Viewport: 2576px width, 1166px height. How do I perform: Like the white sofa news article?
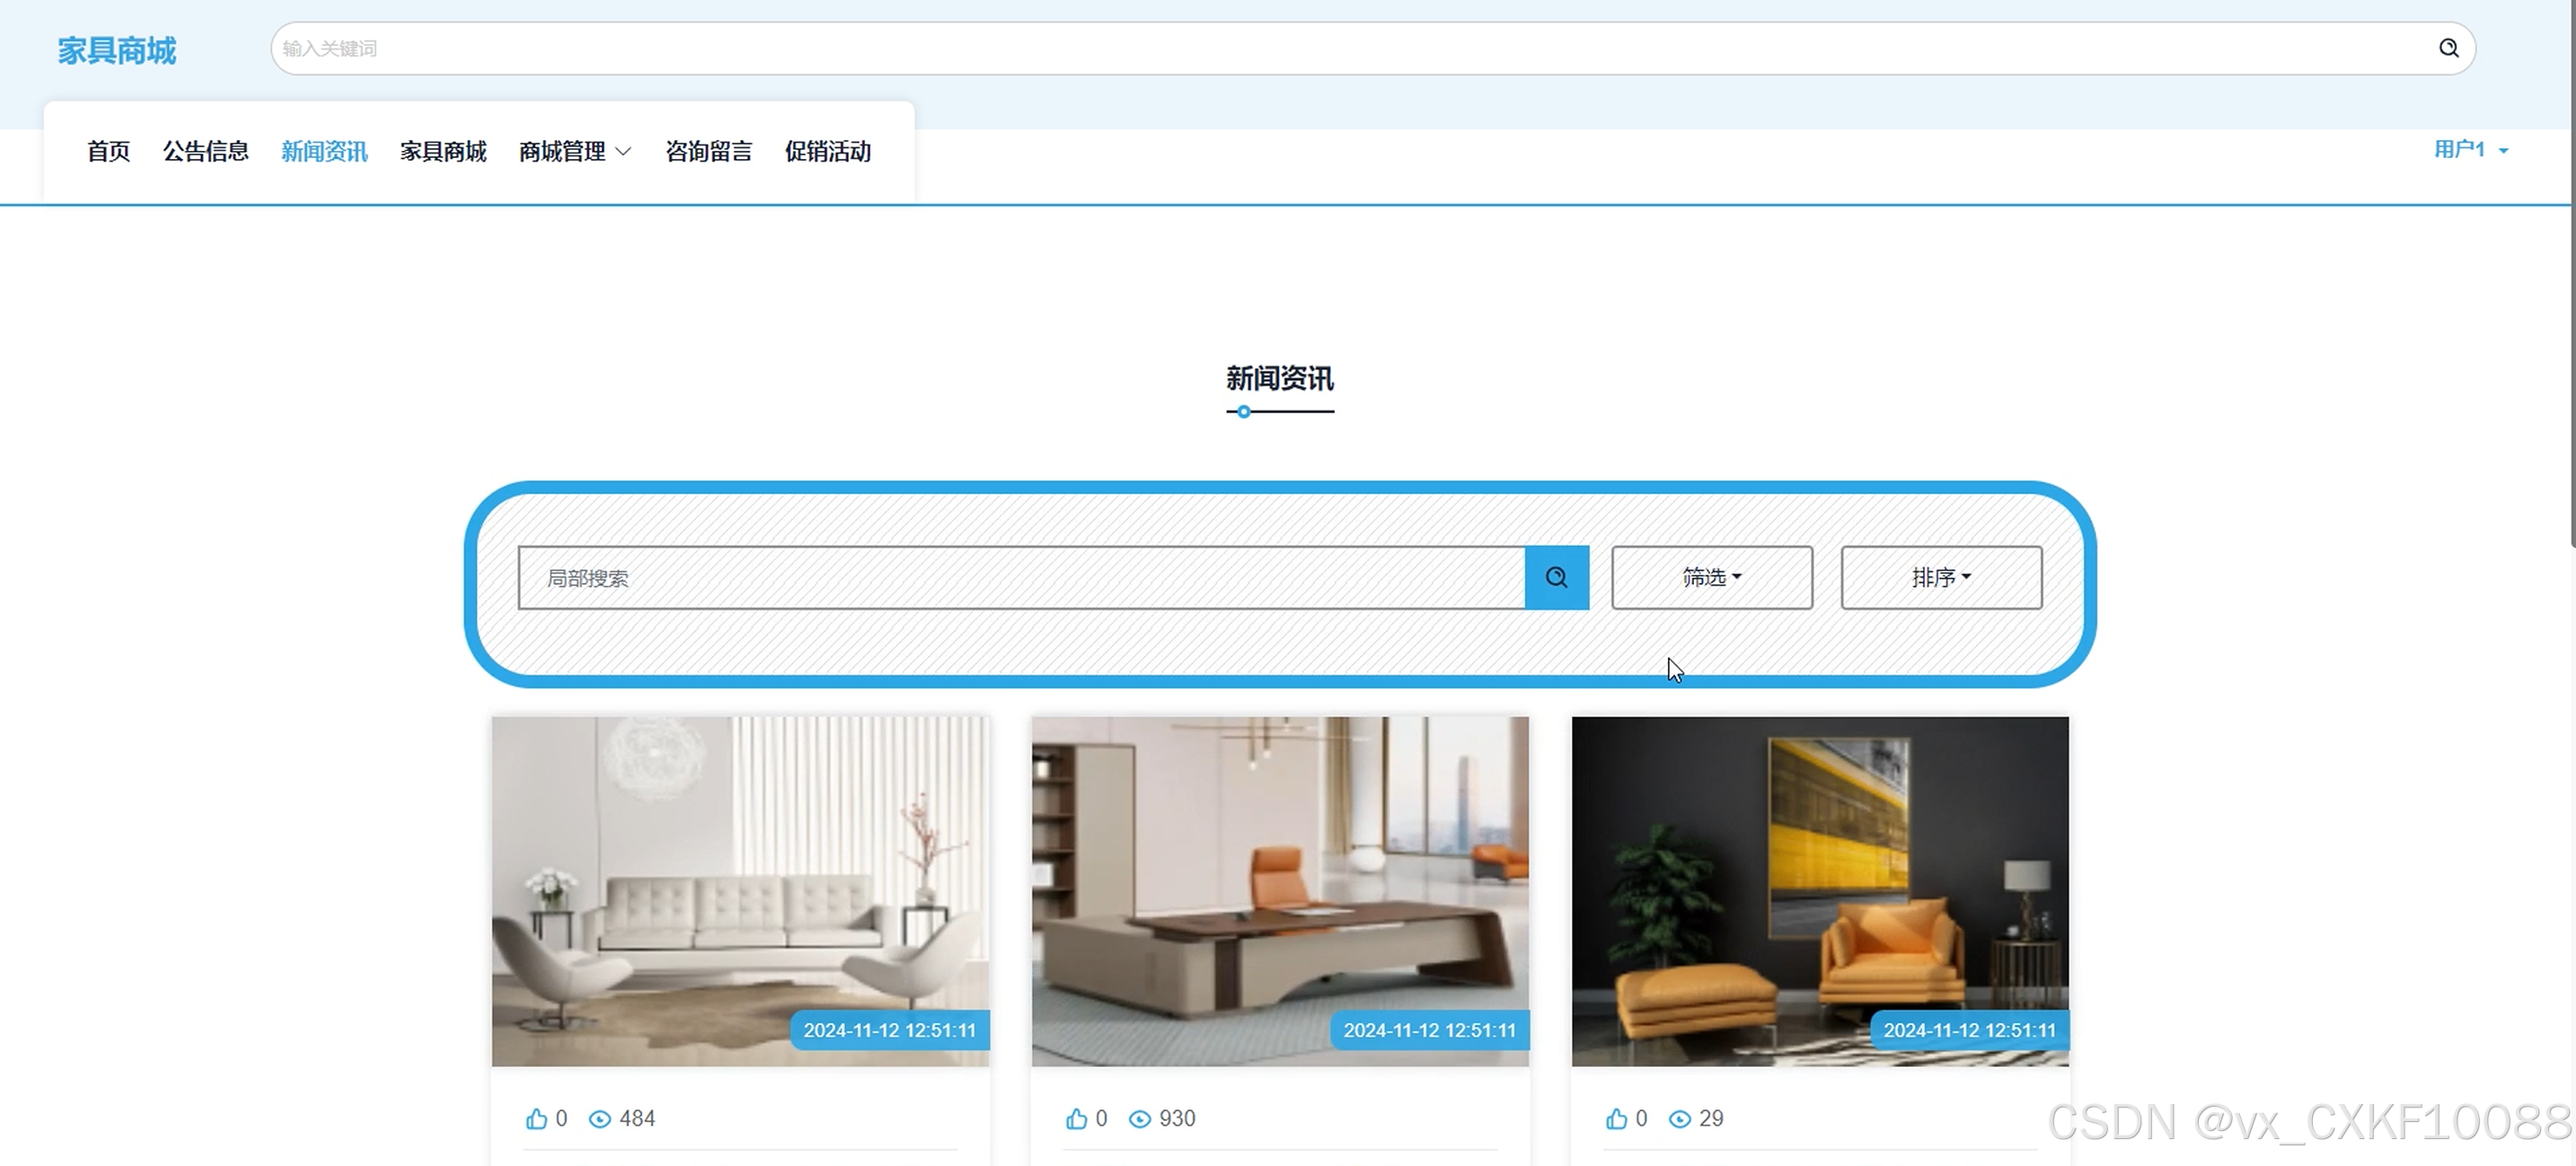coord(537,1118)
